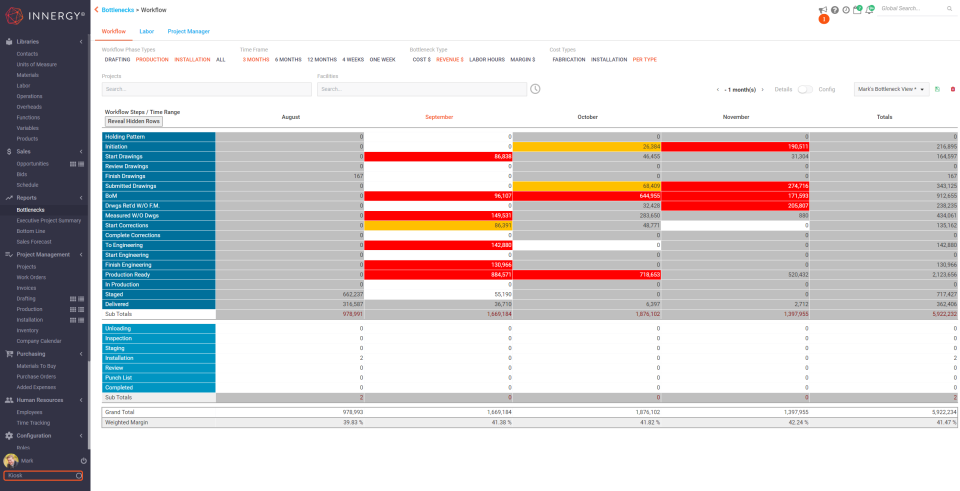The height and width of the screenshot is (491, 960).
Task: Toggle the Details/Config switch
Action: pyautogui.click(x=804, y=89)
